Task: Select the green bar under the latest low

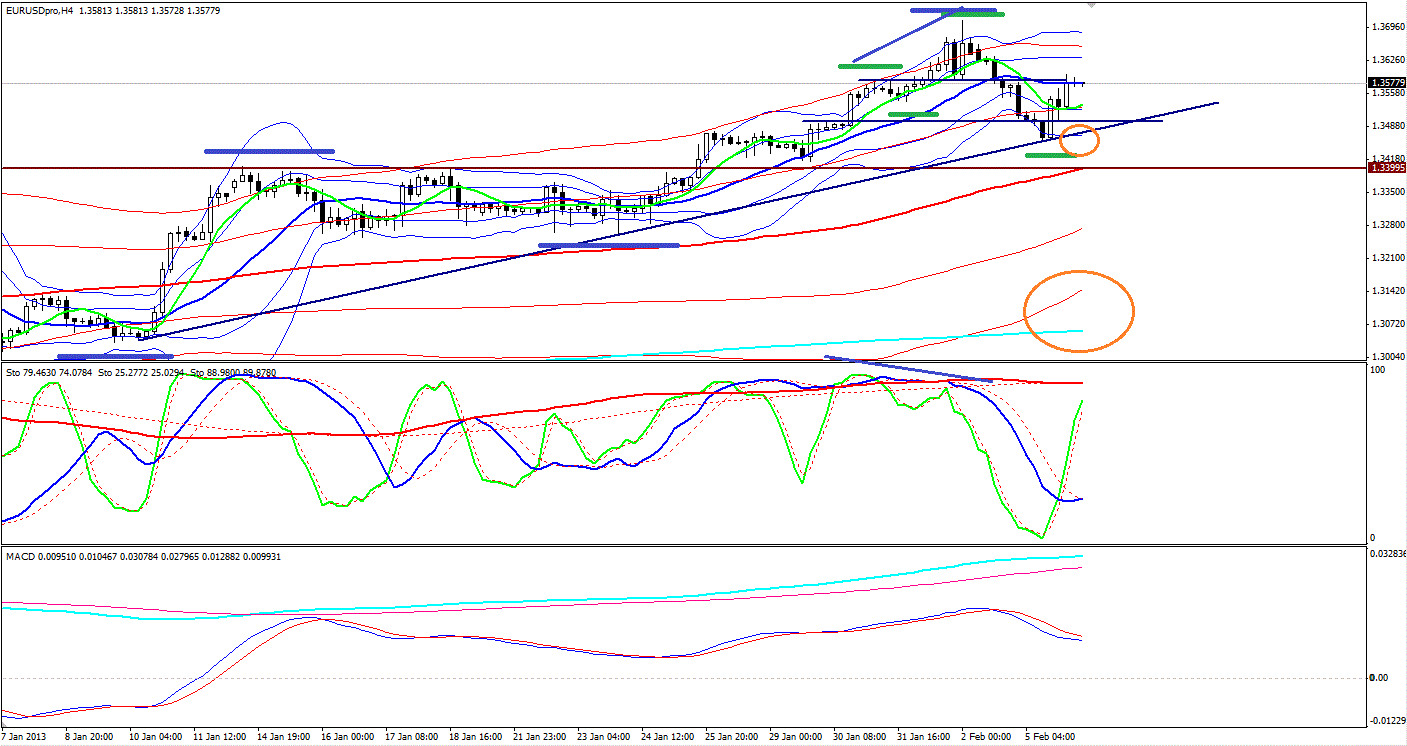Action: [x=1050, y=155]
